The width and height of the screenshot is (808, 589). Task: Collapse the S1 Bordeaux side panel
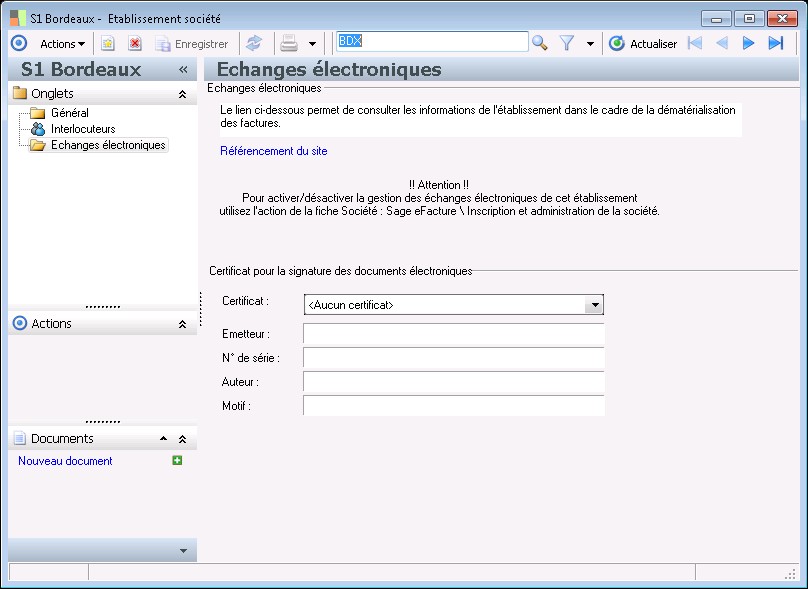point(183,70)
